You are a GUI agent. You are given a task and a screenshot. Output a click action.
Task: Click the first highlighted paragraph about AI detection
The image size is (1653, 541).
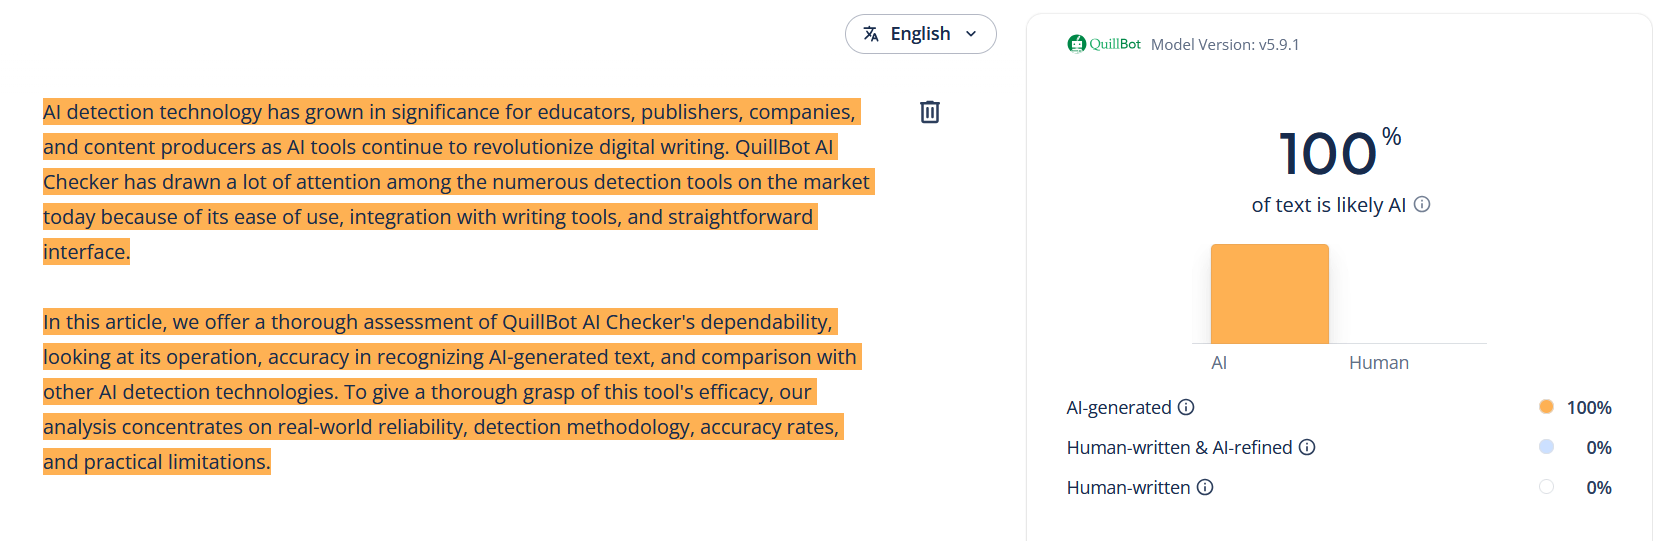click(x=450, y=182)
